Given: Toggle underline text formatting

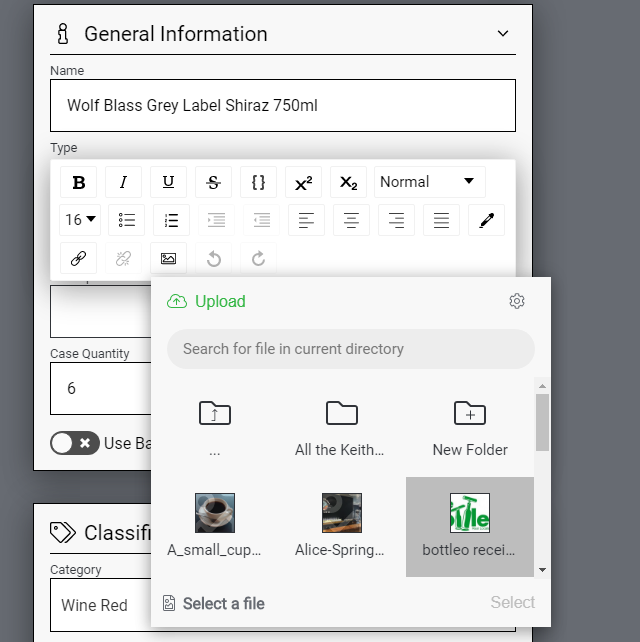Looking at the screenshot, I should tap(168, 182).
